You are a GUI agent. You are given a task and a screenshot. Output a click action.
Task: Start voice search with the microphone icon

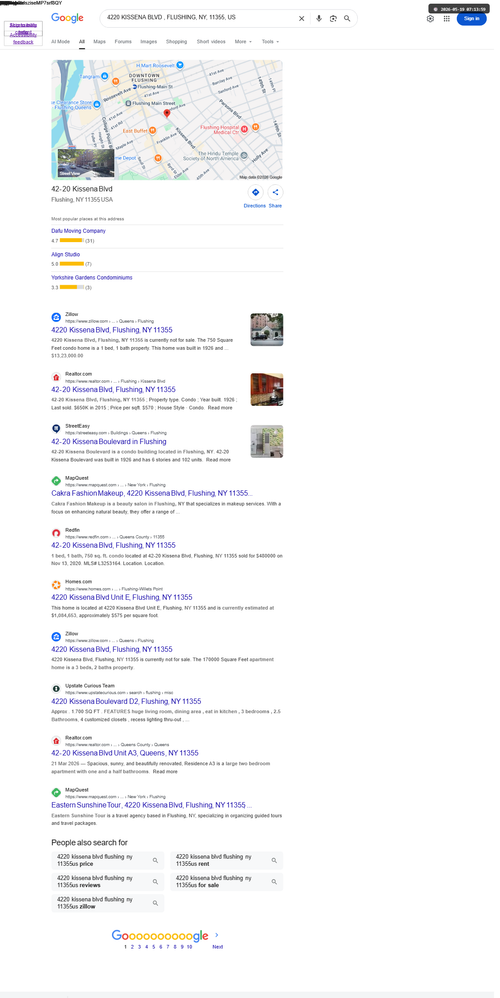(319, 18)
